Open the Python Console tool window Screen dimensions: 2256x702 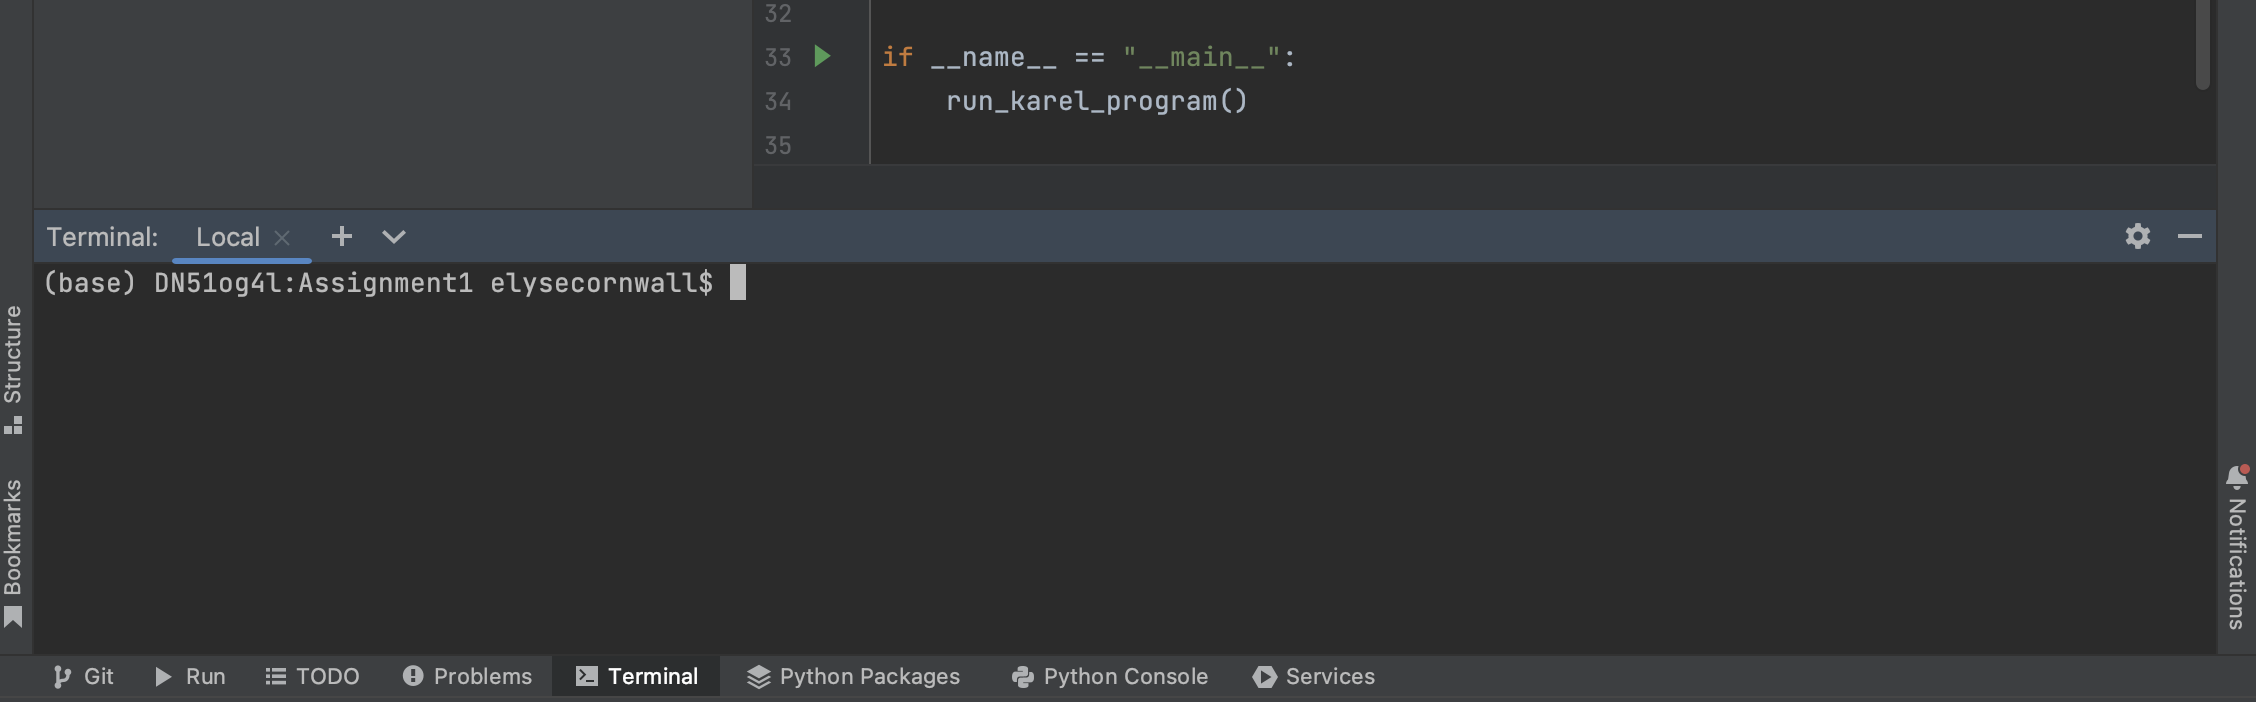[x=1109, y=676]
